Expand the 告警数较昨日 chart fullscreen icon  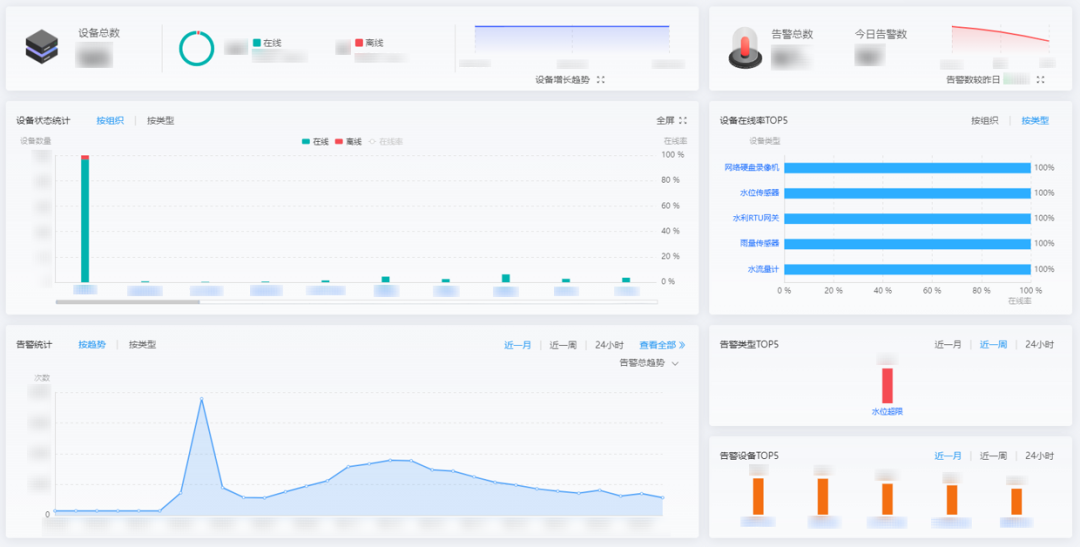coord(1041,79)
